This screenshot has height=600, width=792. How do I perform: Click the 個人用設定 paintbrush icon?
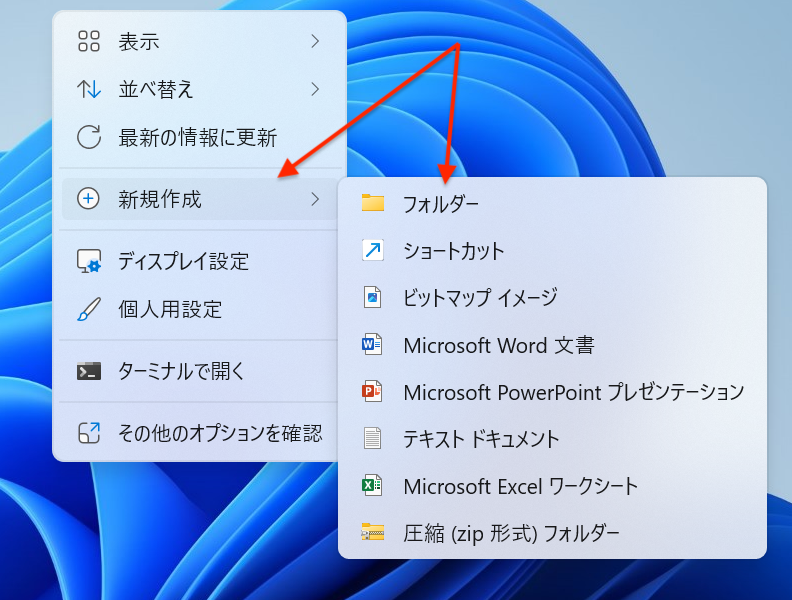tap(89, 309)
